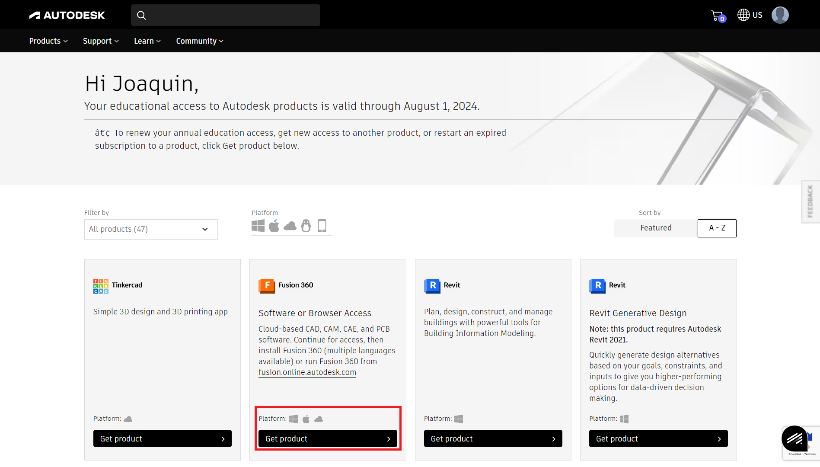Click the Hi Joaquin greeting

coord(141,84)
